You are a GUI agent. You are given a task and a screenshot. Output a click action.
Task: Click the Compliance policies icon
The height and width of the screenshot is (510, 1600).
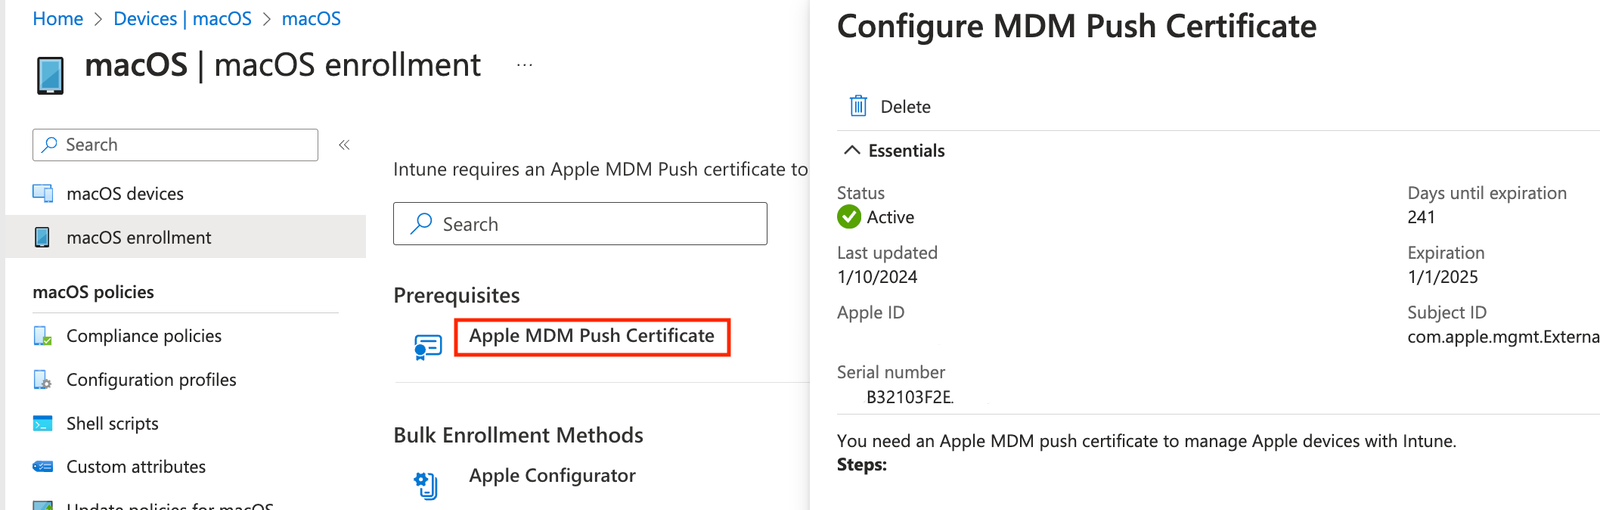(43, 336)
